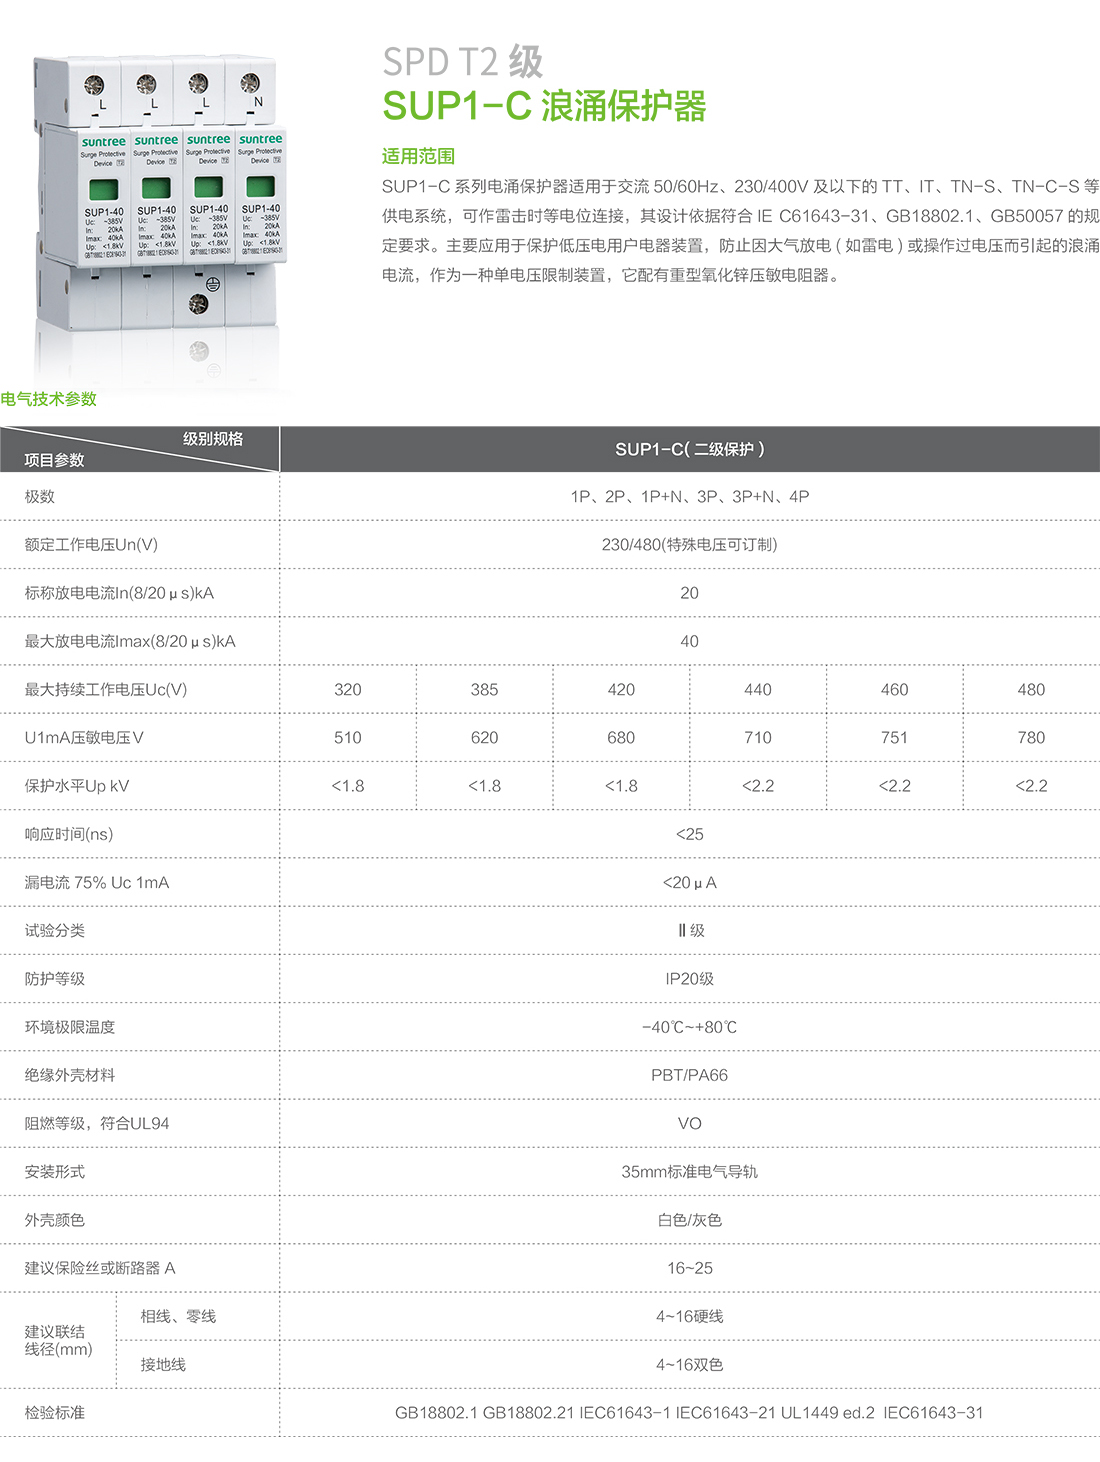Image resolution: width=1100 pixels, height=1462 pixels.
Task: Click the Uc value '460'
Action: (x=895, y=689)
